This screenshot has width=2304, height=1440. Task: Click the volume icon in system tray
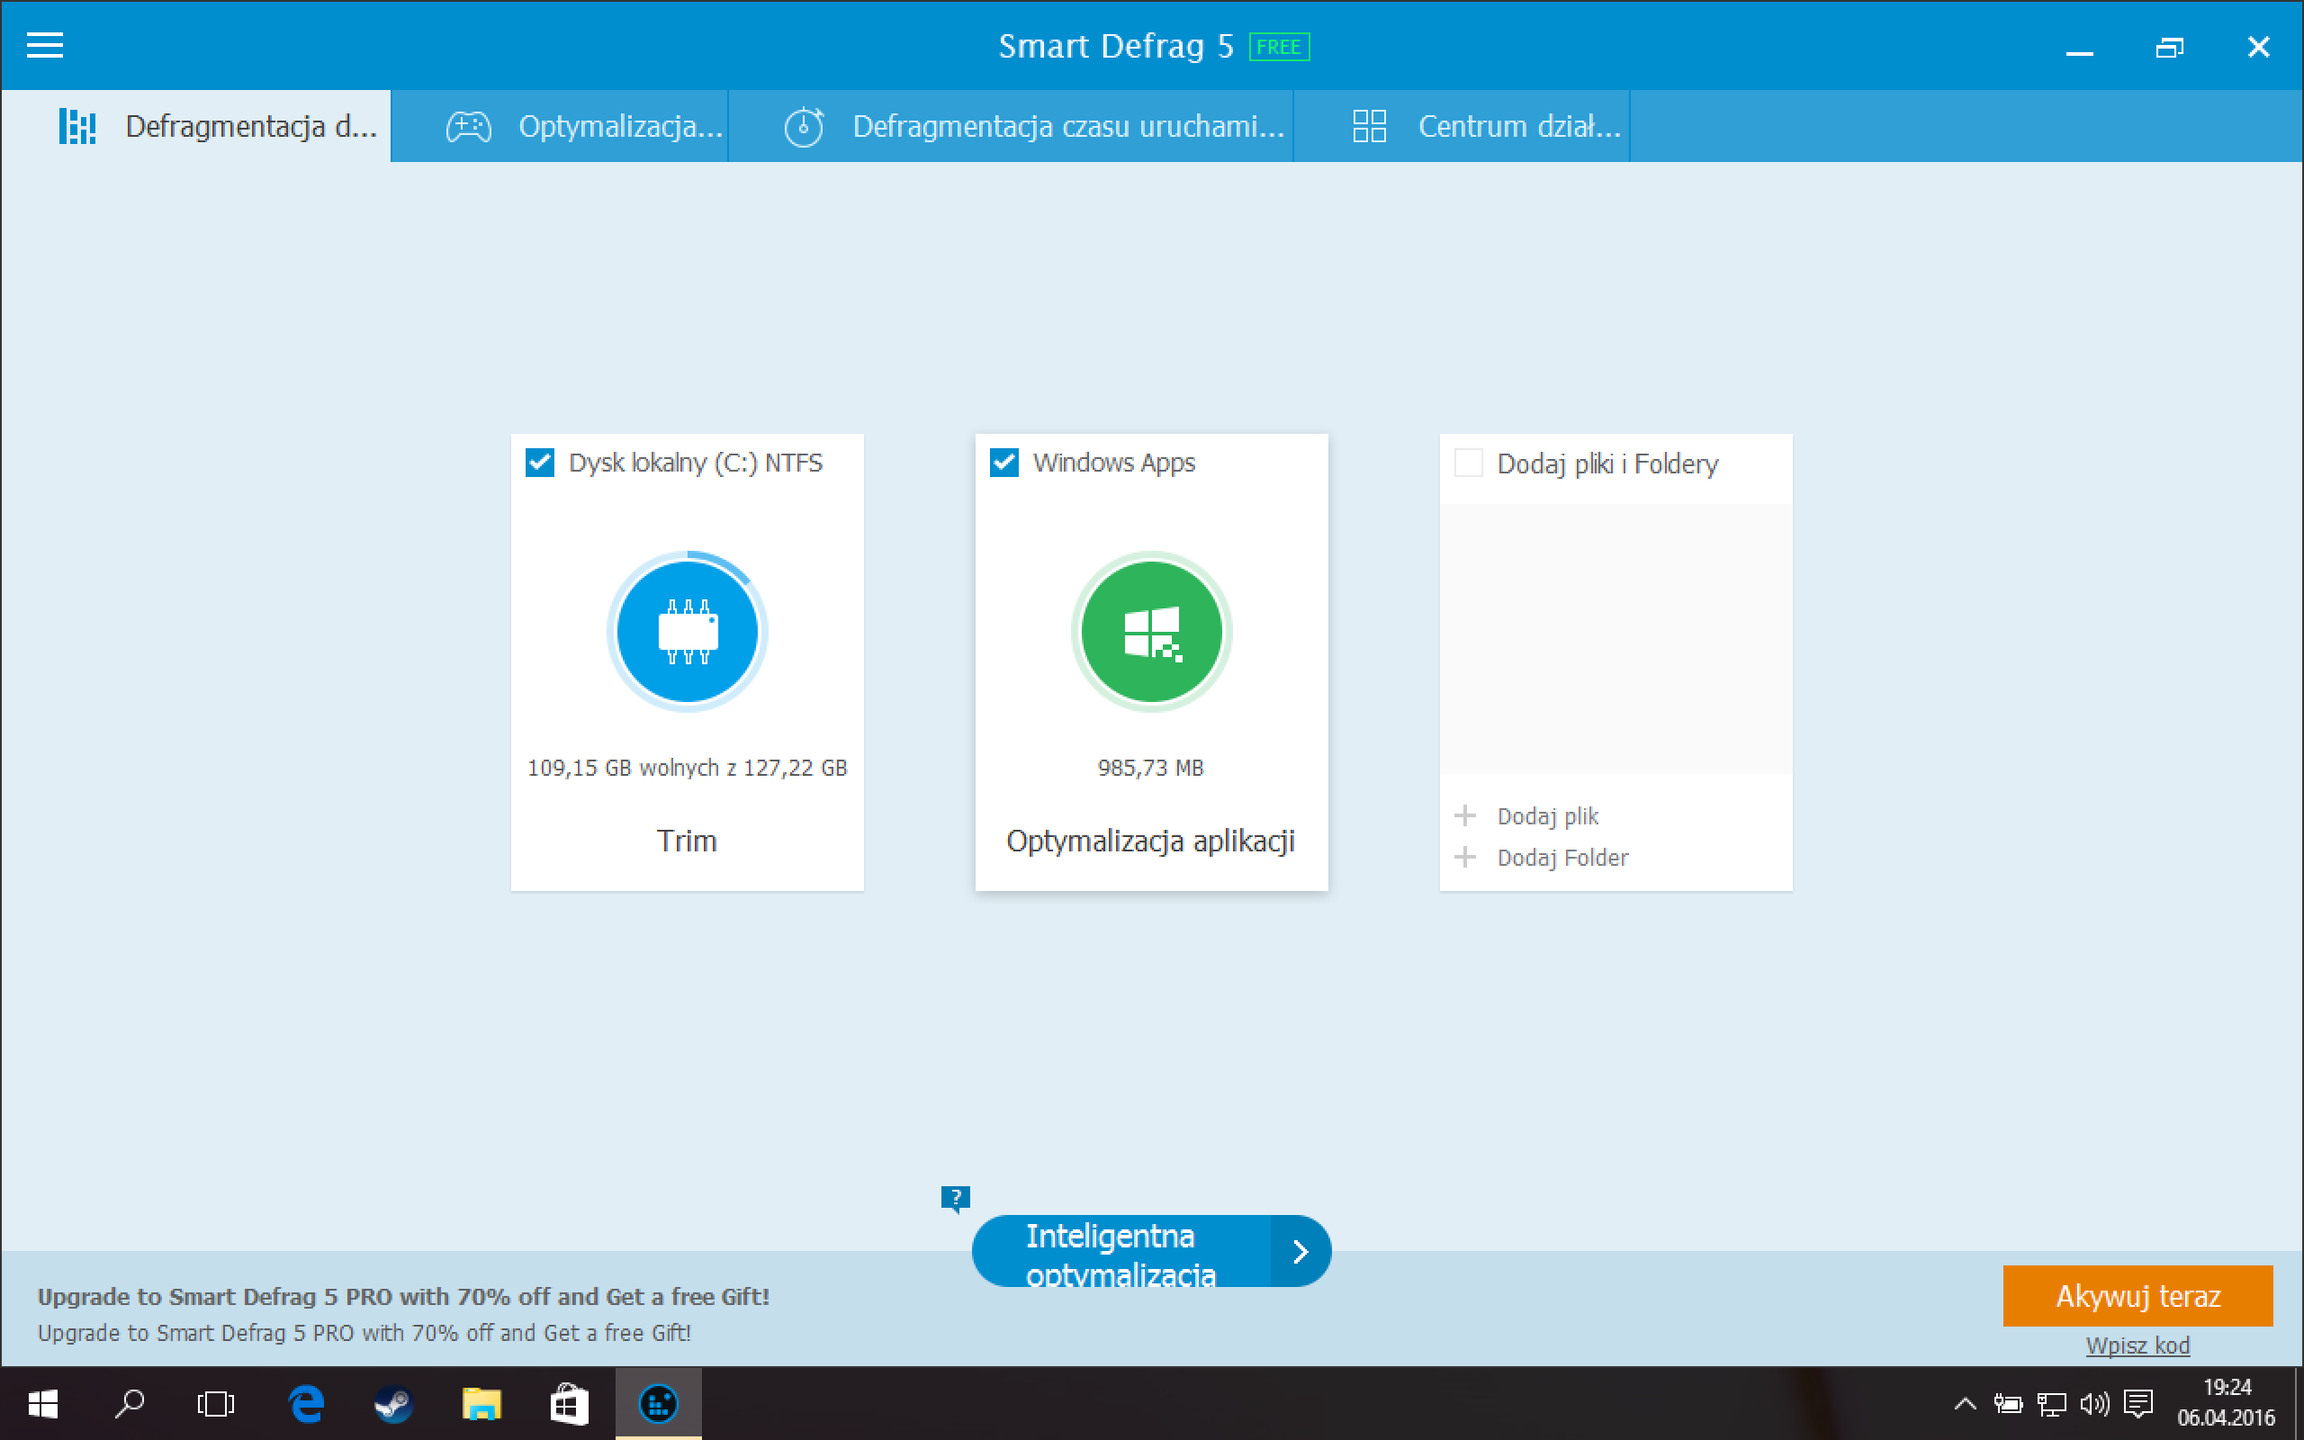click(2094, 1404)
